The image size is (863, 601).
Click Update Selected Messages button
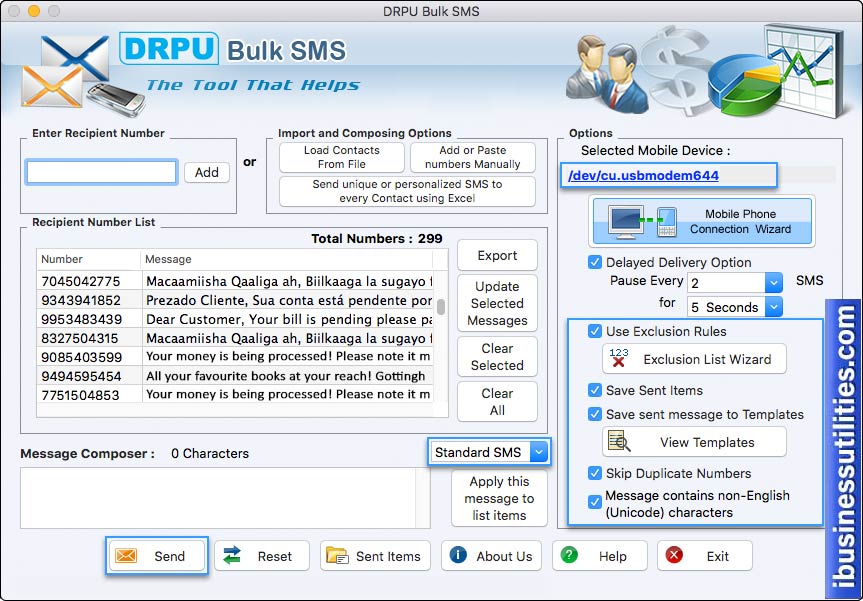click(x=497, y=303)
